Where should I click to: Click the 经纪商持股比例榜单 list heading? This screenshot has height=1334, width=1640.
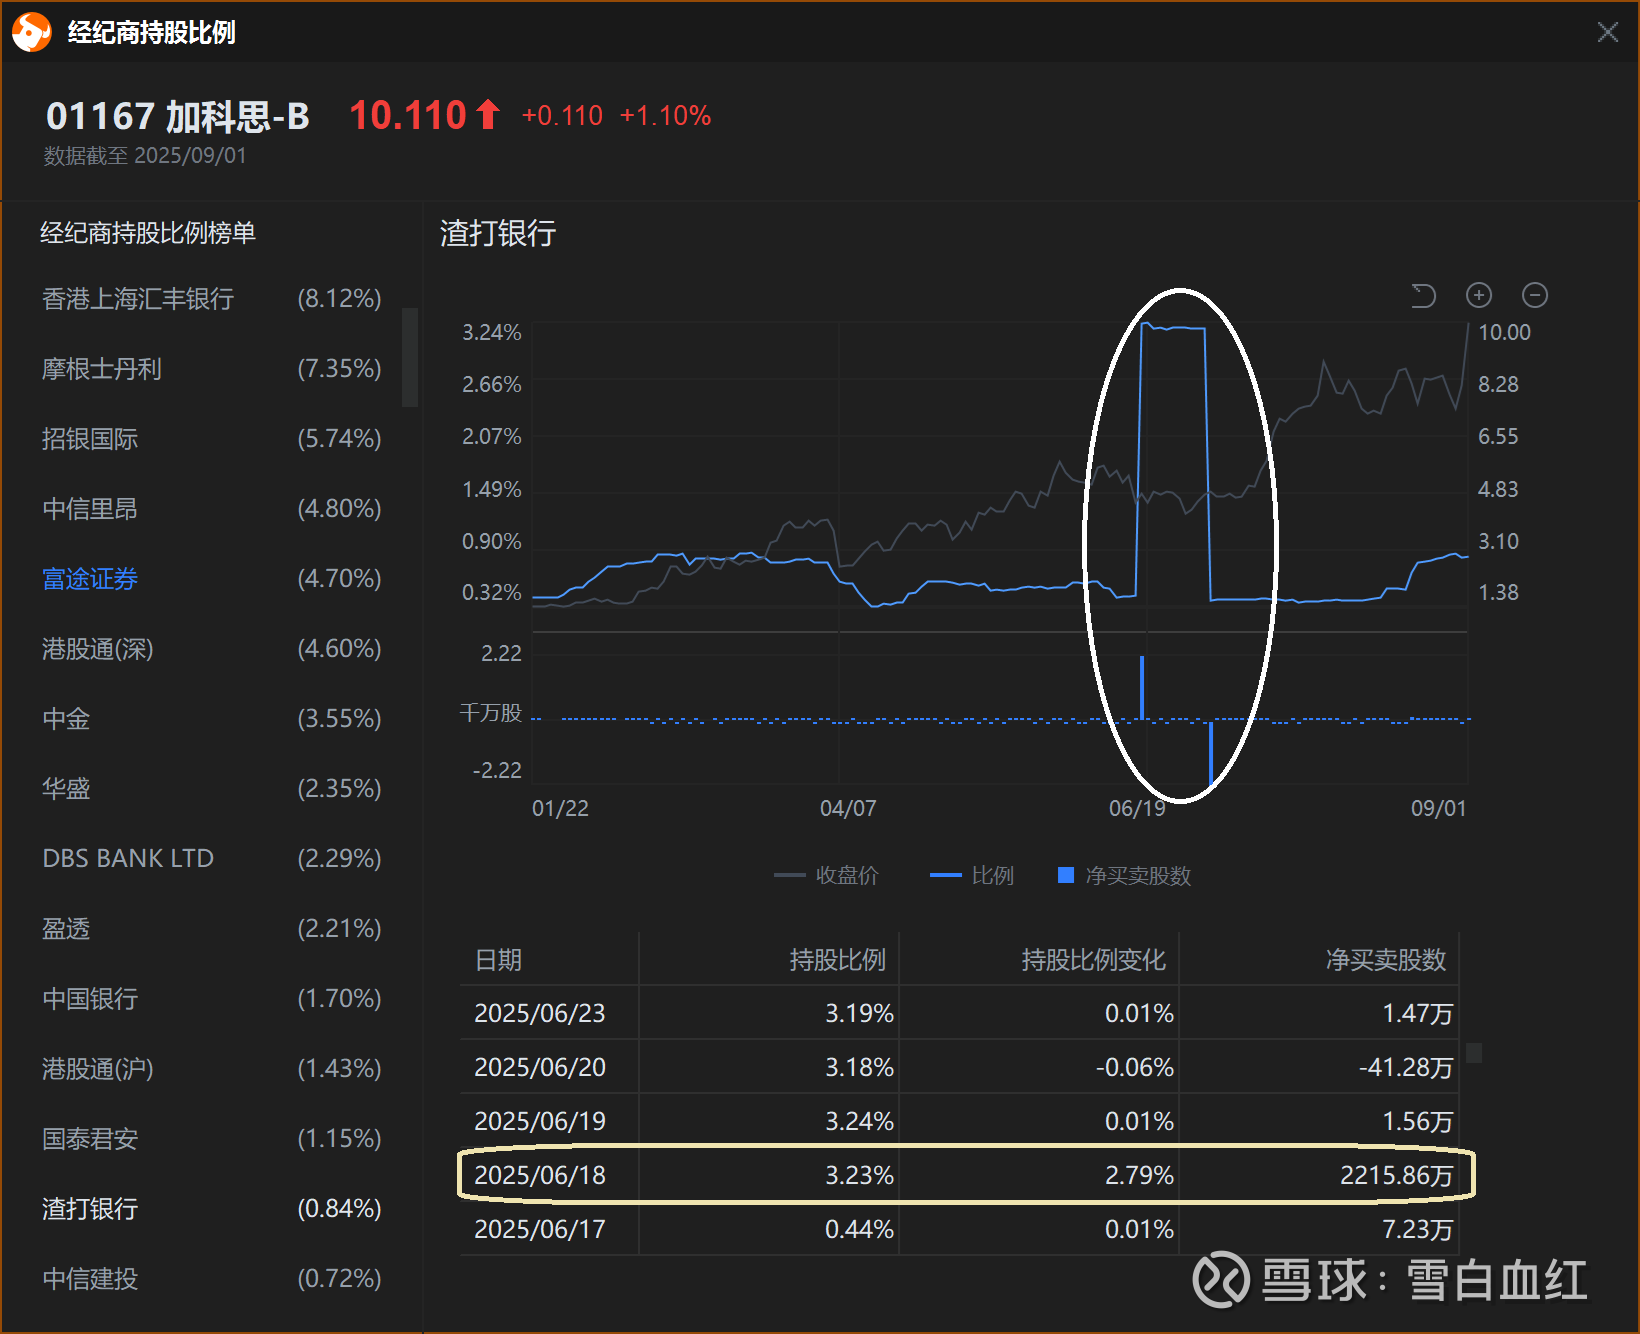point(148,233)
